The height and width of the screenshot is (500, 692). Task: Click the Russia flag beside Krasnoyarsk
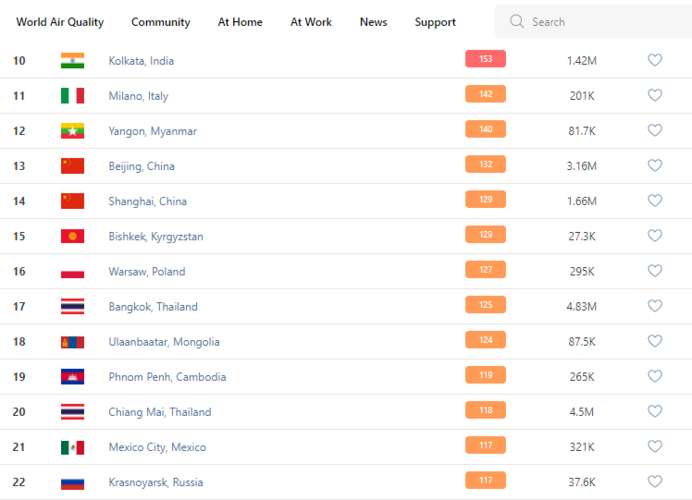(72, 482)
